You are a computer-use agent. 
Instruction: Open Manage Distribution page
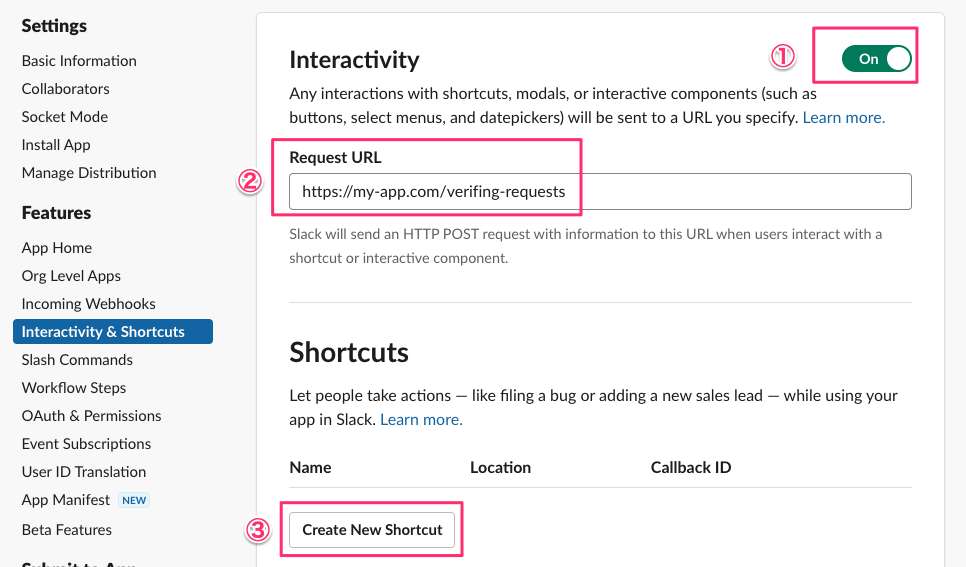[x=89, y=173]
